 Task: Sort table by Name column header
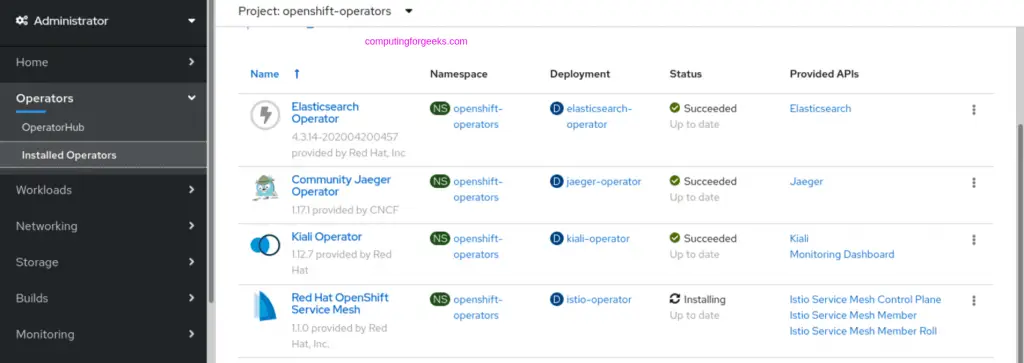point(264,74)
